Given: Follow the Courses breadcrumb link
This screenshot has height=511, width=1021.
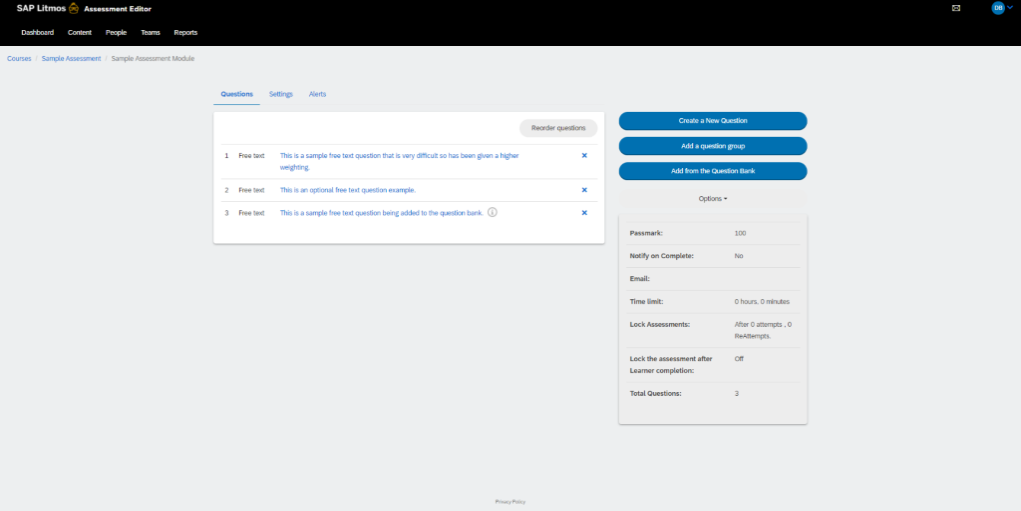Looking at the screenshot, I should coord(19,59).
